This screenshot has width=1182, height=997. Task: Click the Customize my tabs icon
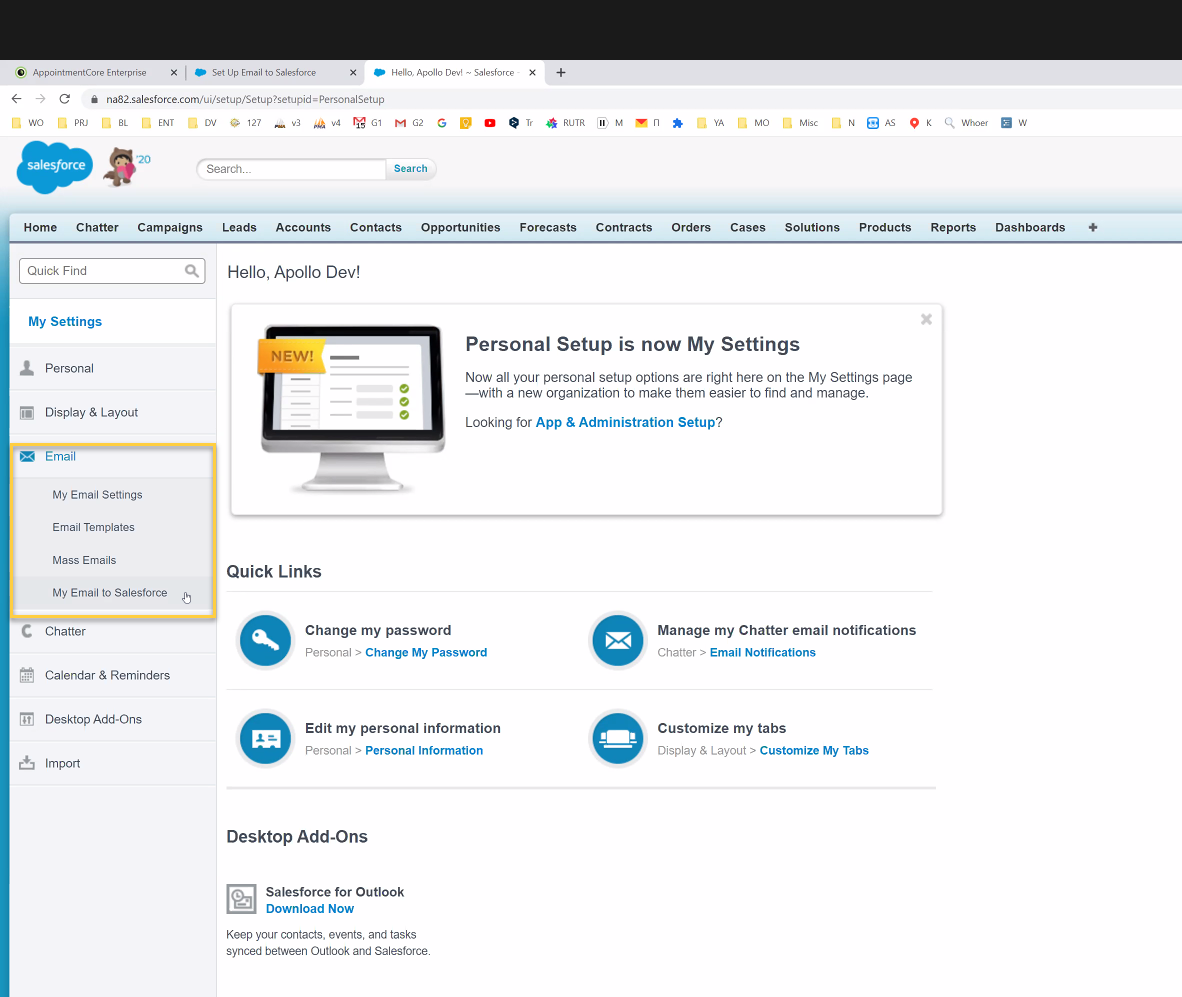click(x=618, y=739)
